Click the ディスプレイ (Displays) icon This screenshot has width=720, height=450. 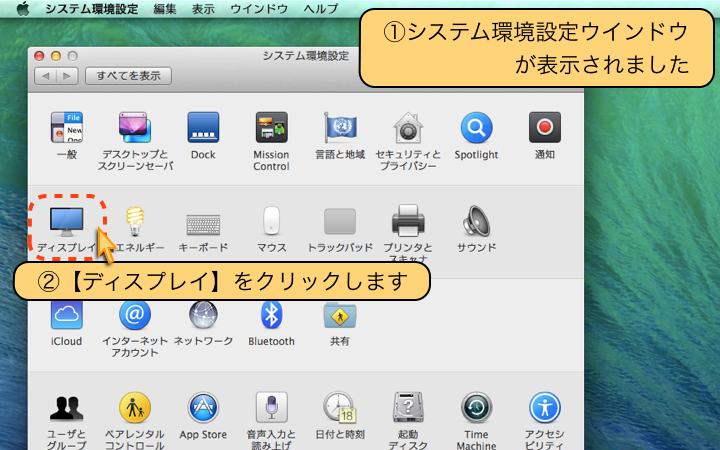(67, 222)
